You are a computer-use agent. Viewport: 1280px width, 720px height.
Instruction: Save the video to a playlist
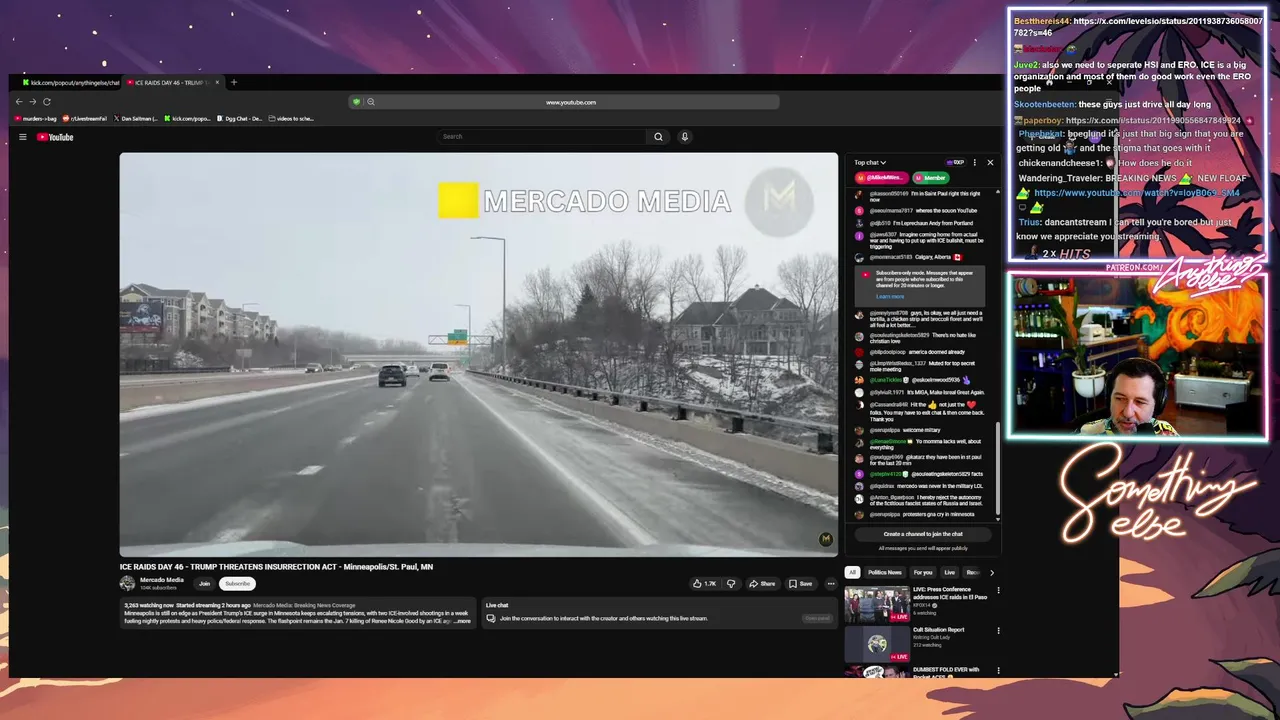(800, 584)
